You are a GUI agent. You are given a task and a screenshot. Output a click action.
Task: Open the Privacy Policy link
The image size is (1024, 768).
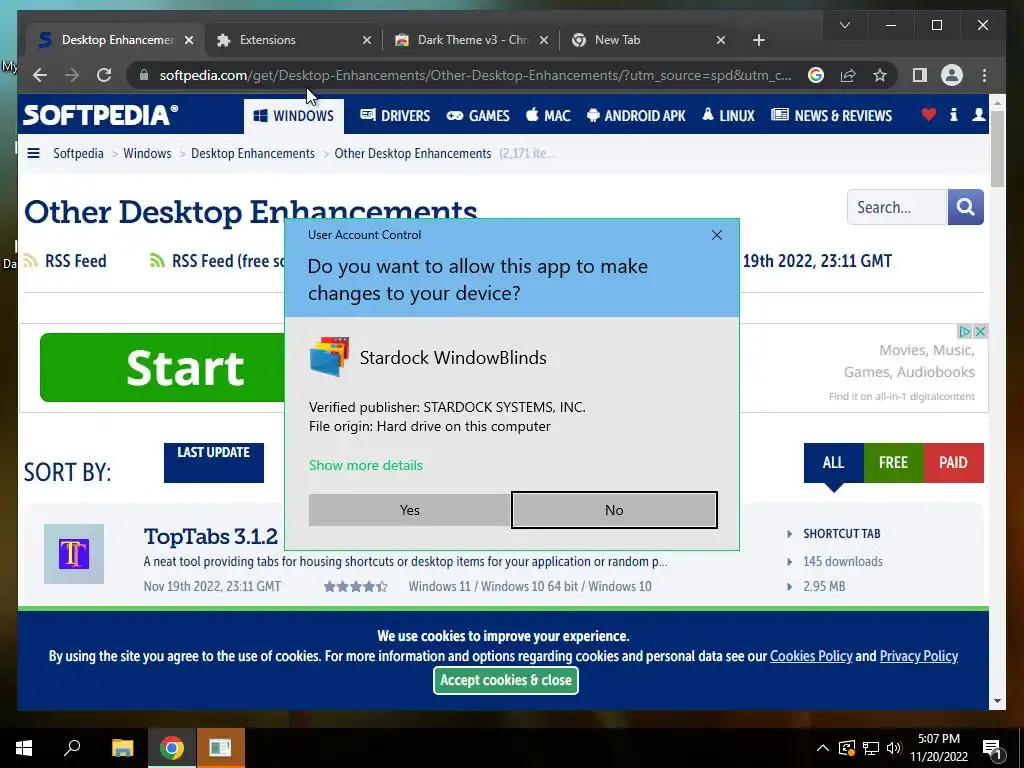[x=919, y=656]
